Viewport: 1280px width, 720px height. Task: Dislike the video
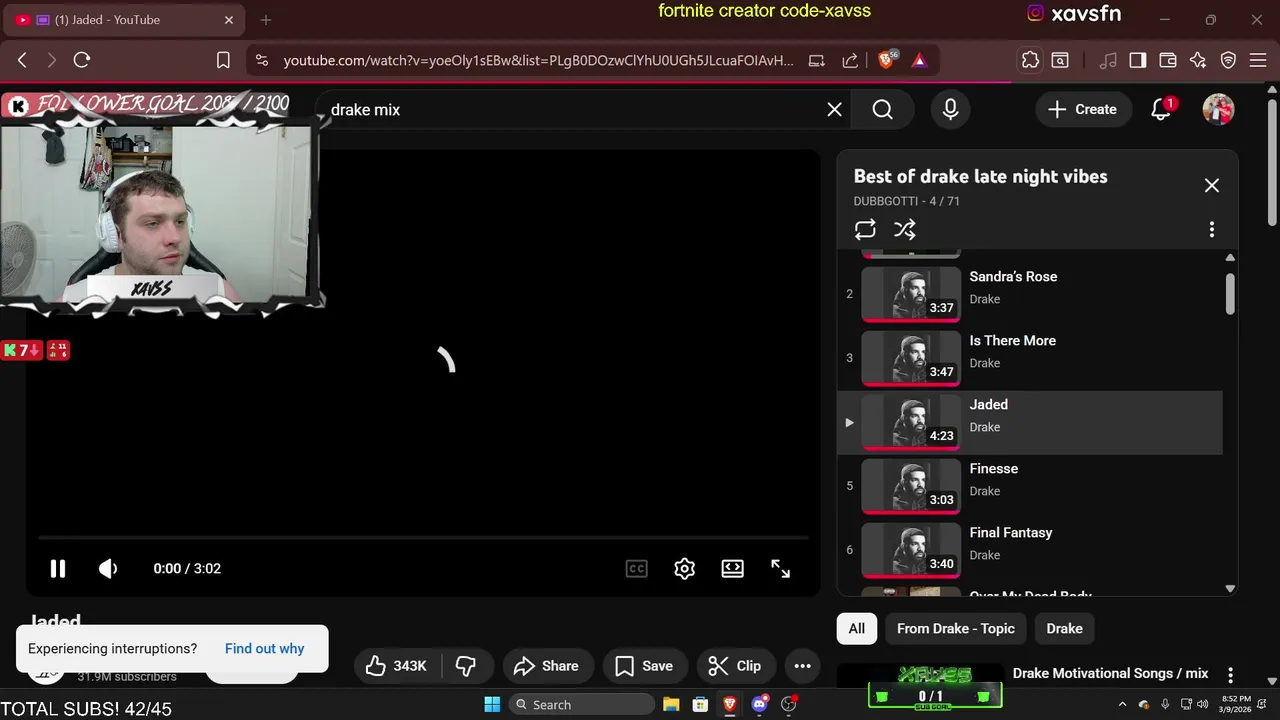point(466,666)
